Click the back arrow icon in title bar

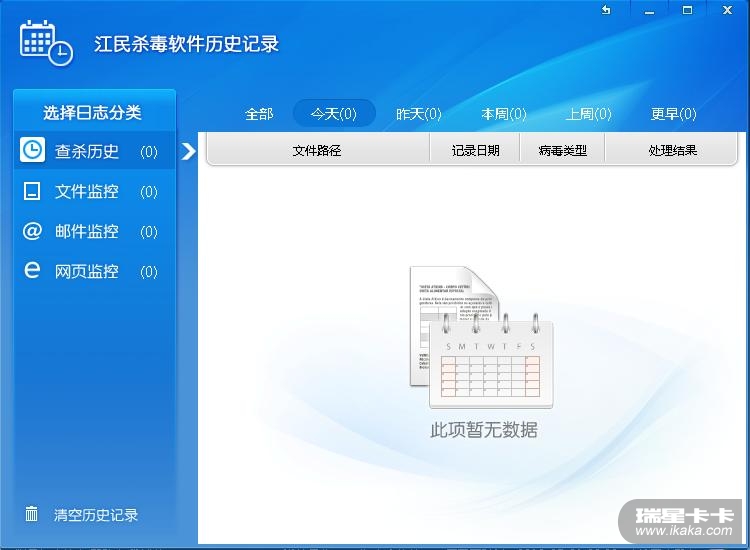(606, 10)
